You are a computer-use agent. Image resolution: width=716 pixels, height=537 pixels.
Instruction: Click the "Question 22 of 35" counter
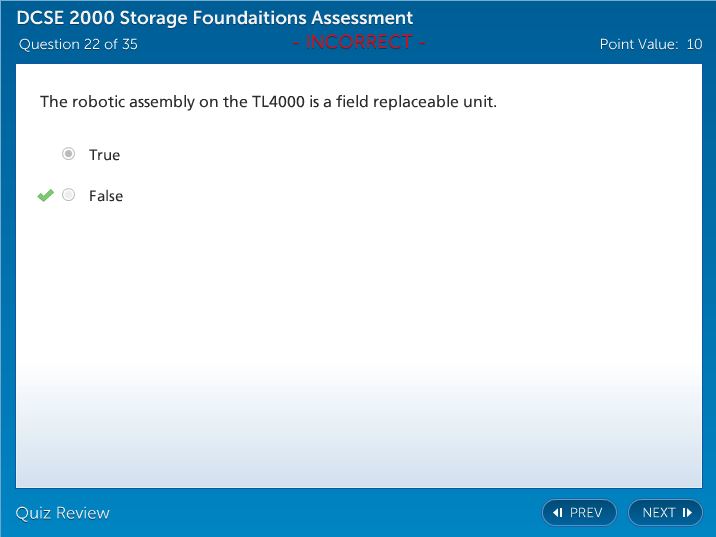(x=78, y=44)
